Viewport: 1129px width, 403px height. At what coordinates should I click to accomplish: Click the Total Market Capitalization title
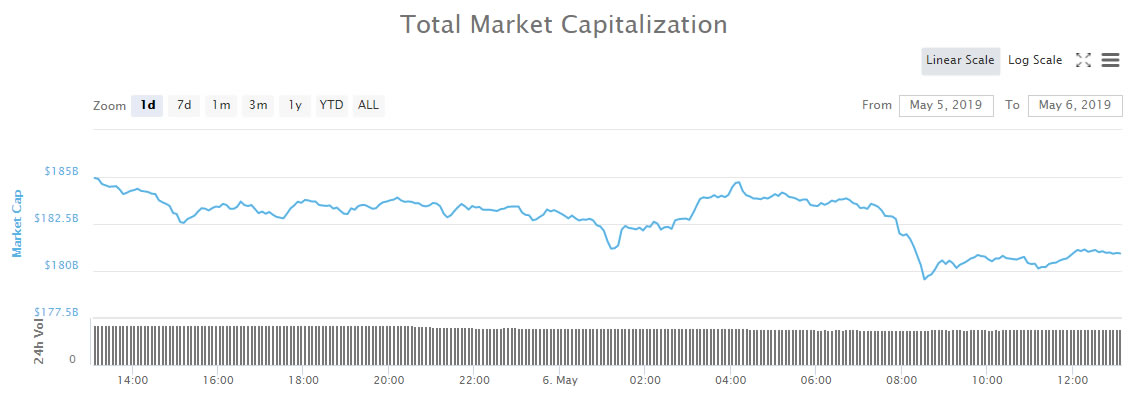tap(564, 24)
